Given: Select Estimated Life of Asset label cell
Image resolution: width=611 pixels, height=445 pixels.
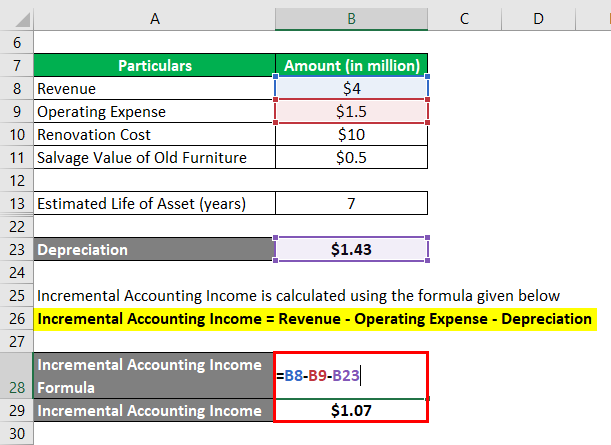Looking at the screenshot, I should 155,203.
